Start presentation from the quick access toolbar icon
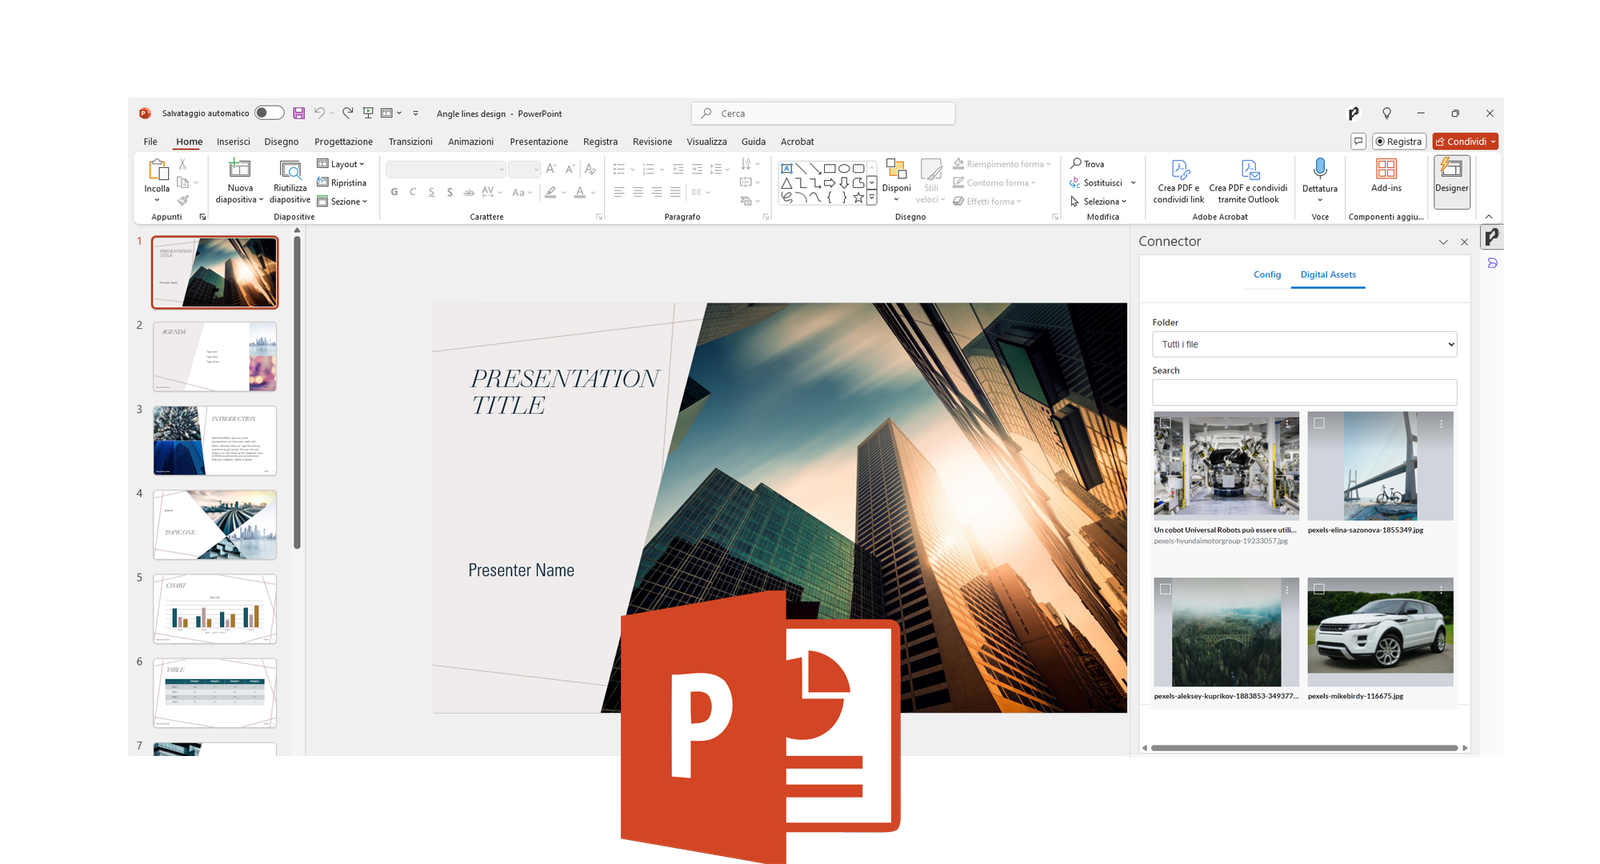 (x=368, y=113)
